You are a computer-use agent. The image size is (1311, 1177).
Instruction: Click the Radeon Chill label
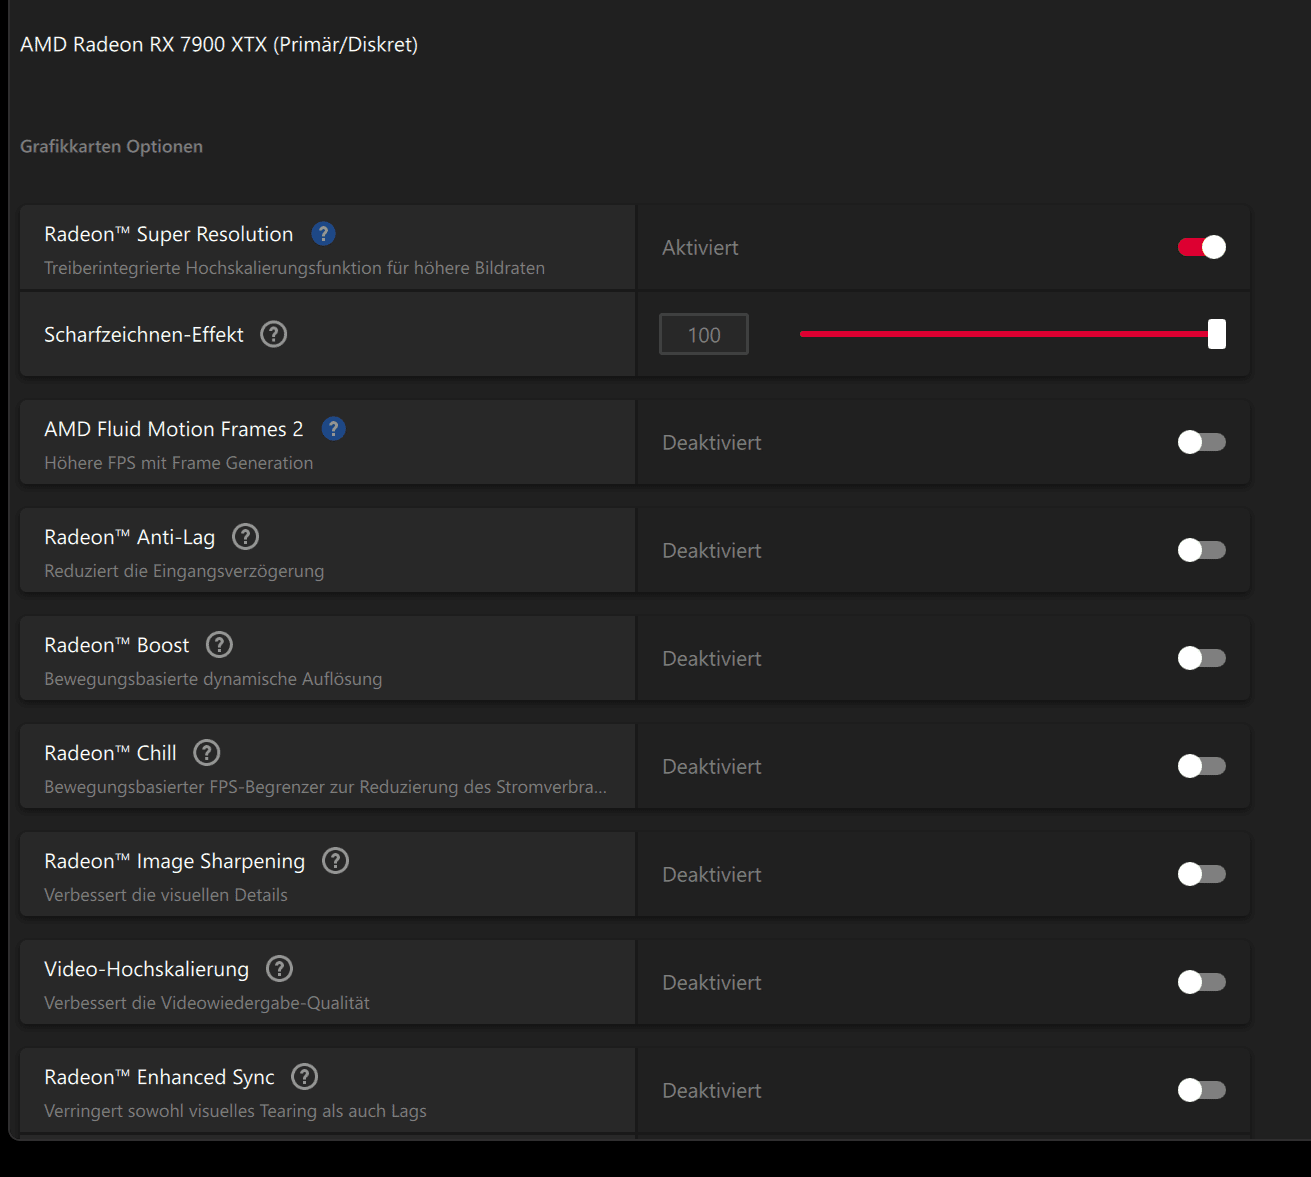[x=110, y=753]
